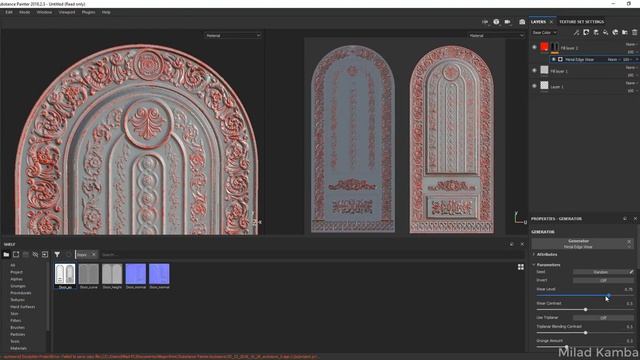Select the Filters category in Shelf

pos(16,321)
